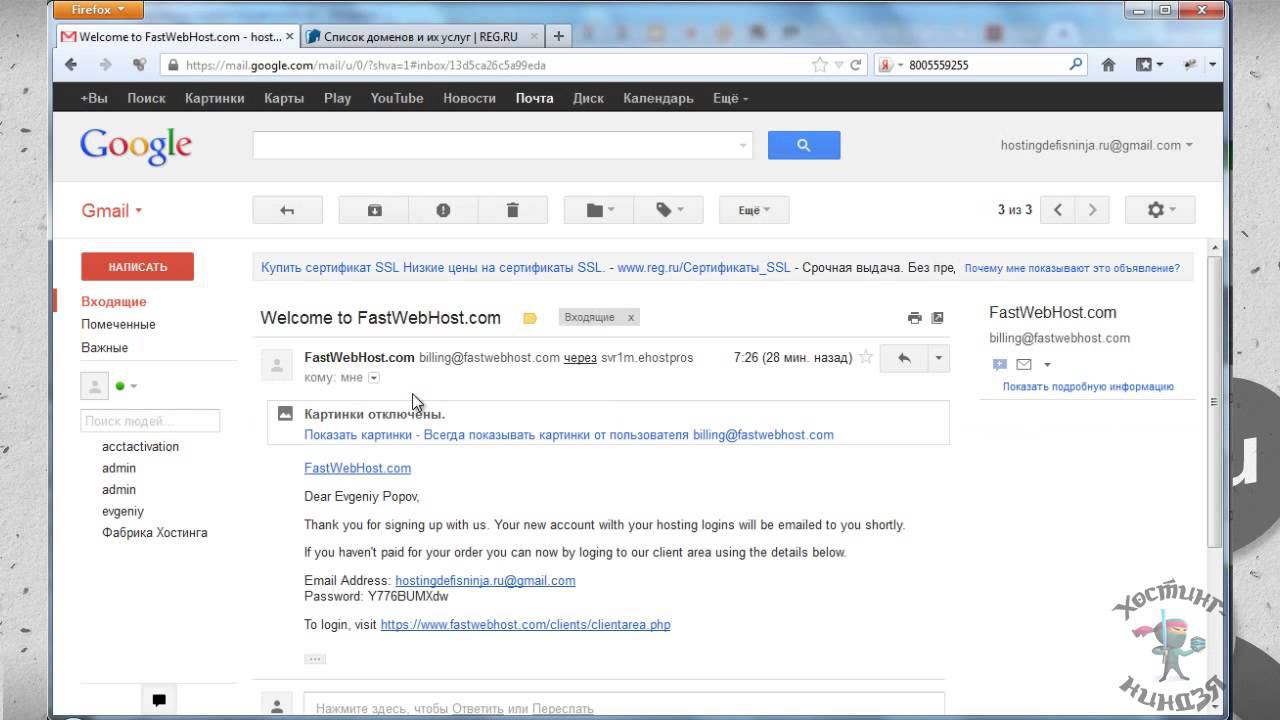The height and width of the screenshot is (720, 1280).
Task: Go to newer message arrow
Action: tap(1058, 210)
